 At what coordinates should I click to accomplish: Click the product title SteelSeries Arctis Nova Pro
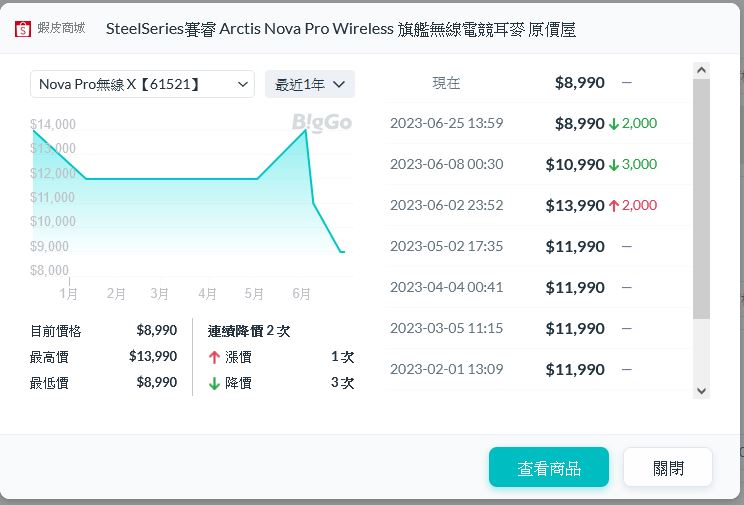[340, 29]
